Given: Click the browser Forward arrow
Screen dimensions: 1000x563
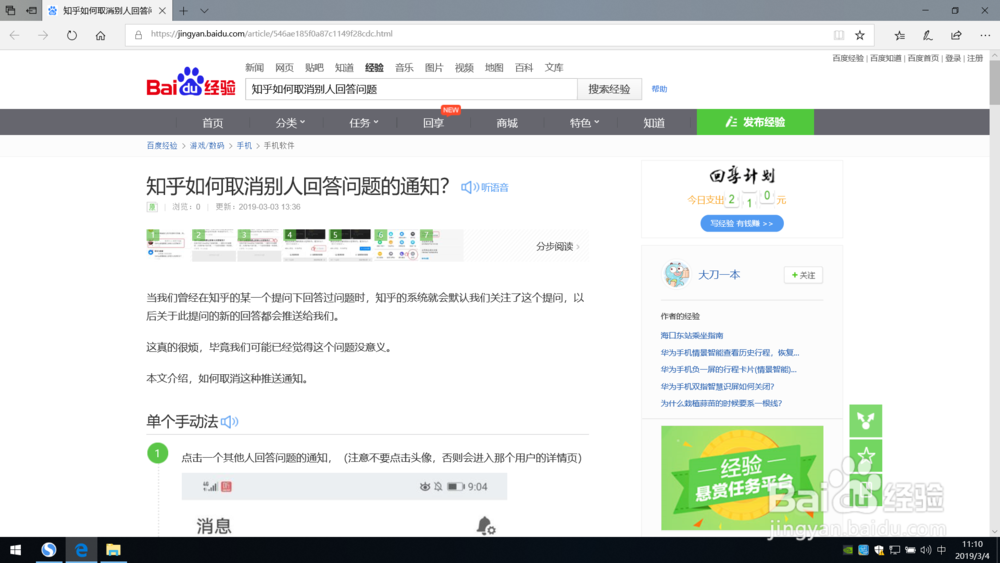Looking at the screenshot, I should pyautogui.click(x=43, y=35).
